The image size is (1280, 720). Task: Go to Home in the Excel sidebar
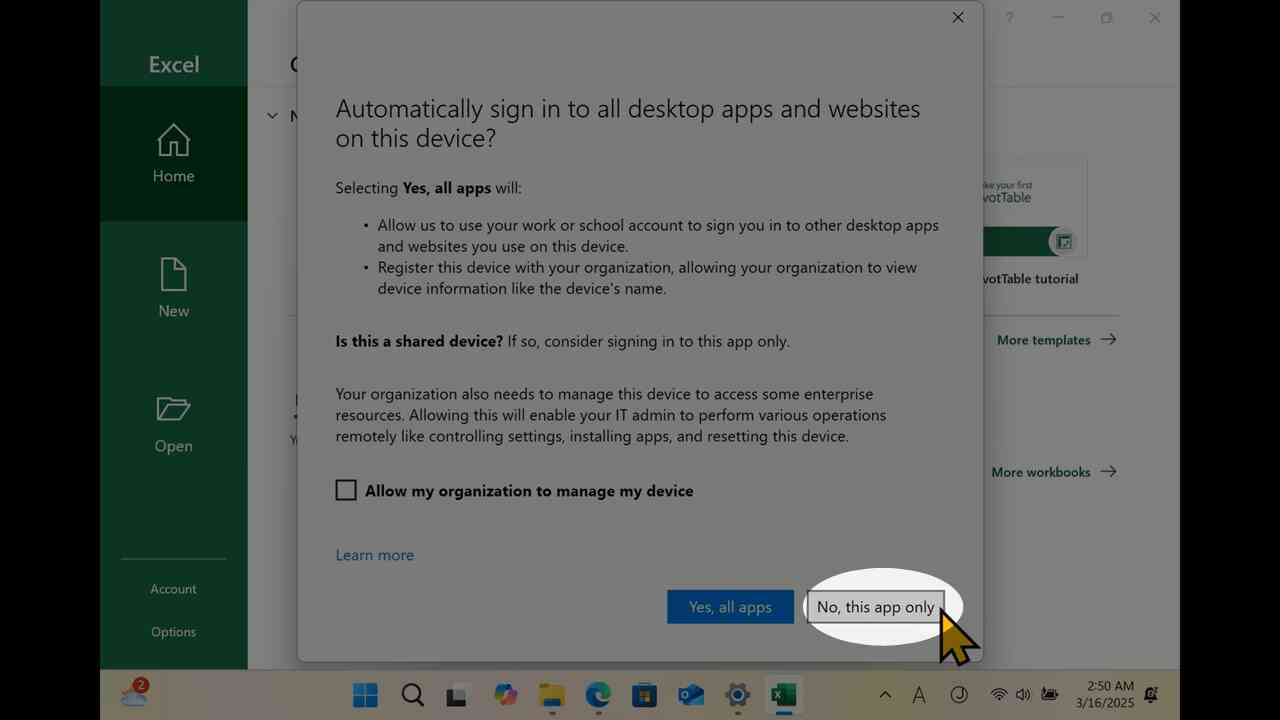click(x=173, y=154)
